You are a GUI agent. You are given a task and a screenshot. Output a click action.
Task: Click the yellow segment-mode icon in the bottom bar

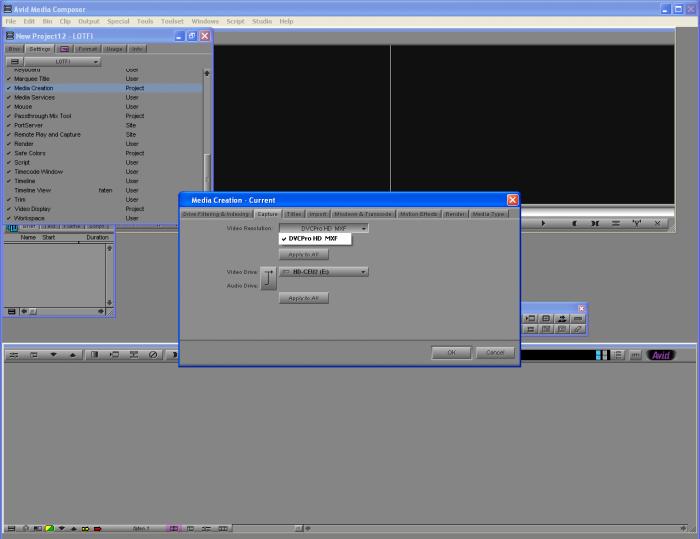tap(85, 529)
